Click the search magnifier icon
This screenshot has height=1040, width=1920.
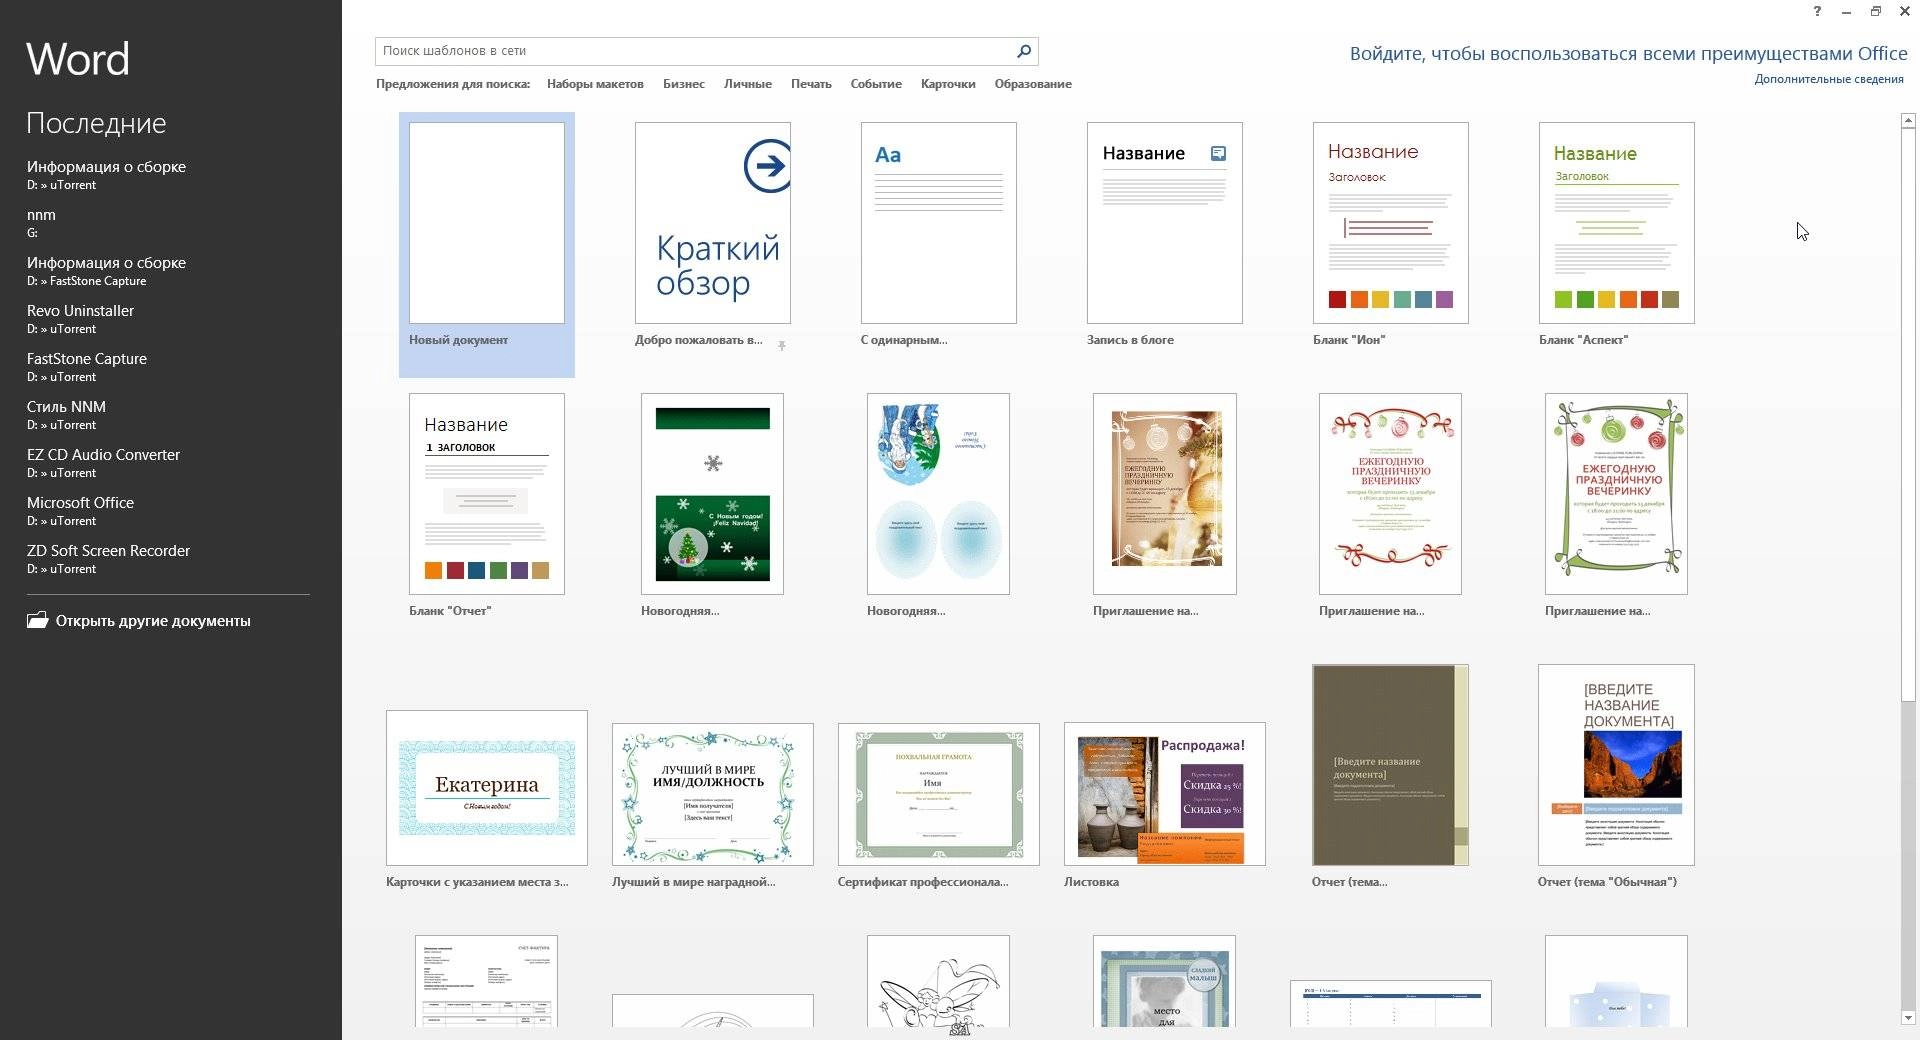pos(1023,51)
